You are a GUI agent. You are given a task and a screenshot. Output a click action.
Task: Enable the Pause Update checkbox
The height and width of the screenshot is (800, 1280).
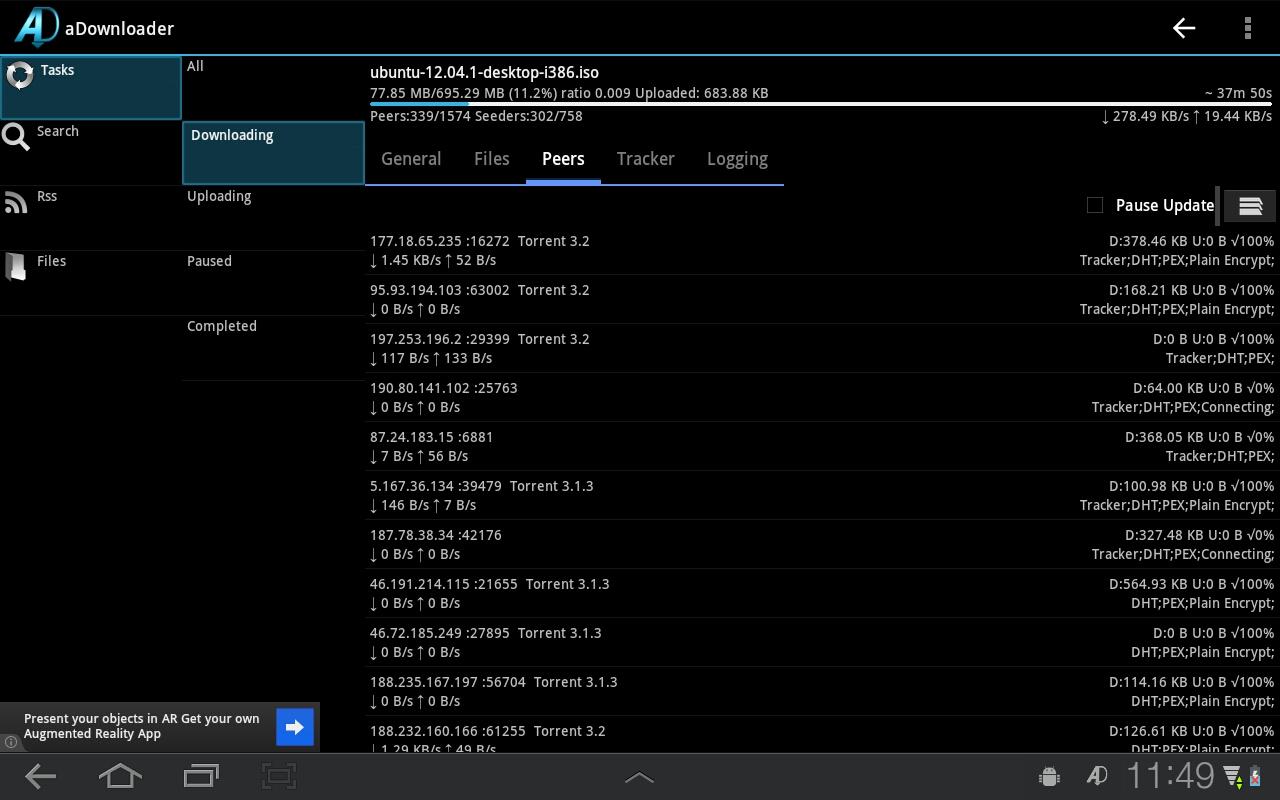(x=1095, y=204)
